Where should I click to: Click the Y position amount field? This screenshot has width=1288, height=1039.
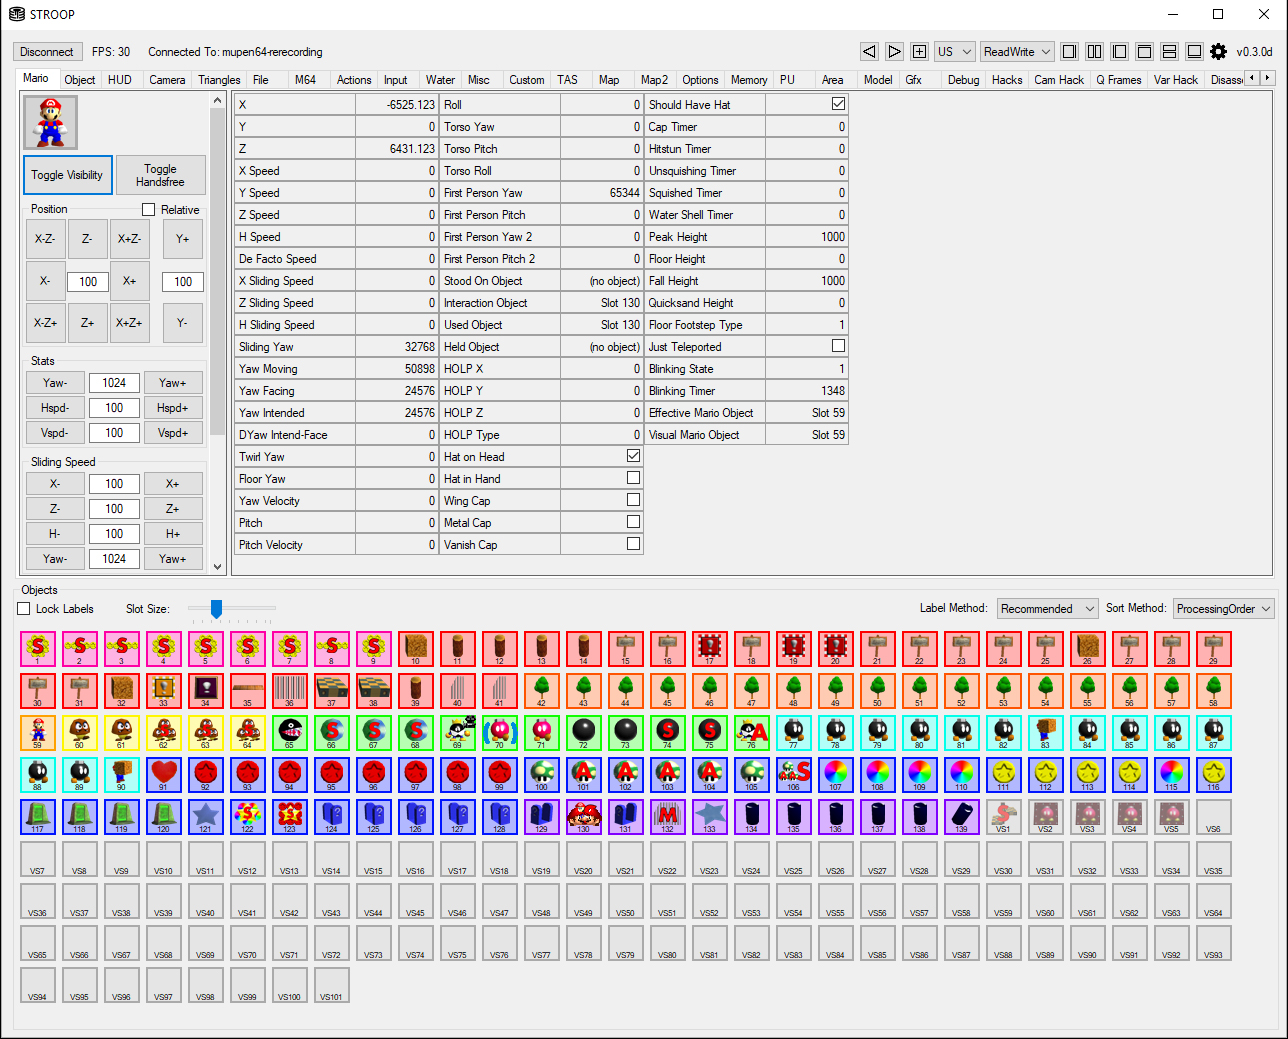pyautogui.click(x=183, y=282)
